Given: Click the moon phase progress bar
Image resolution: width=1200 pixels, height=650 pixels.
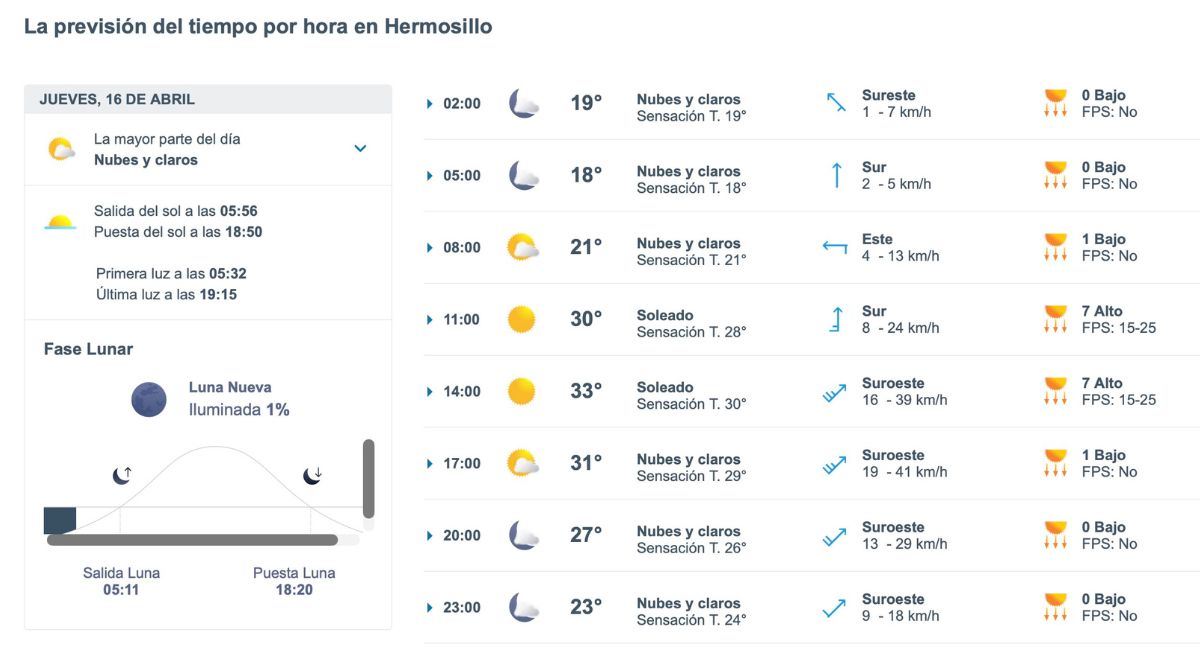Looking at the screenshot, I should [200, 540].
